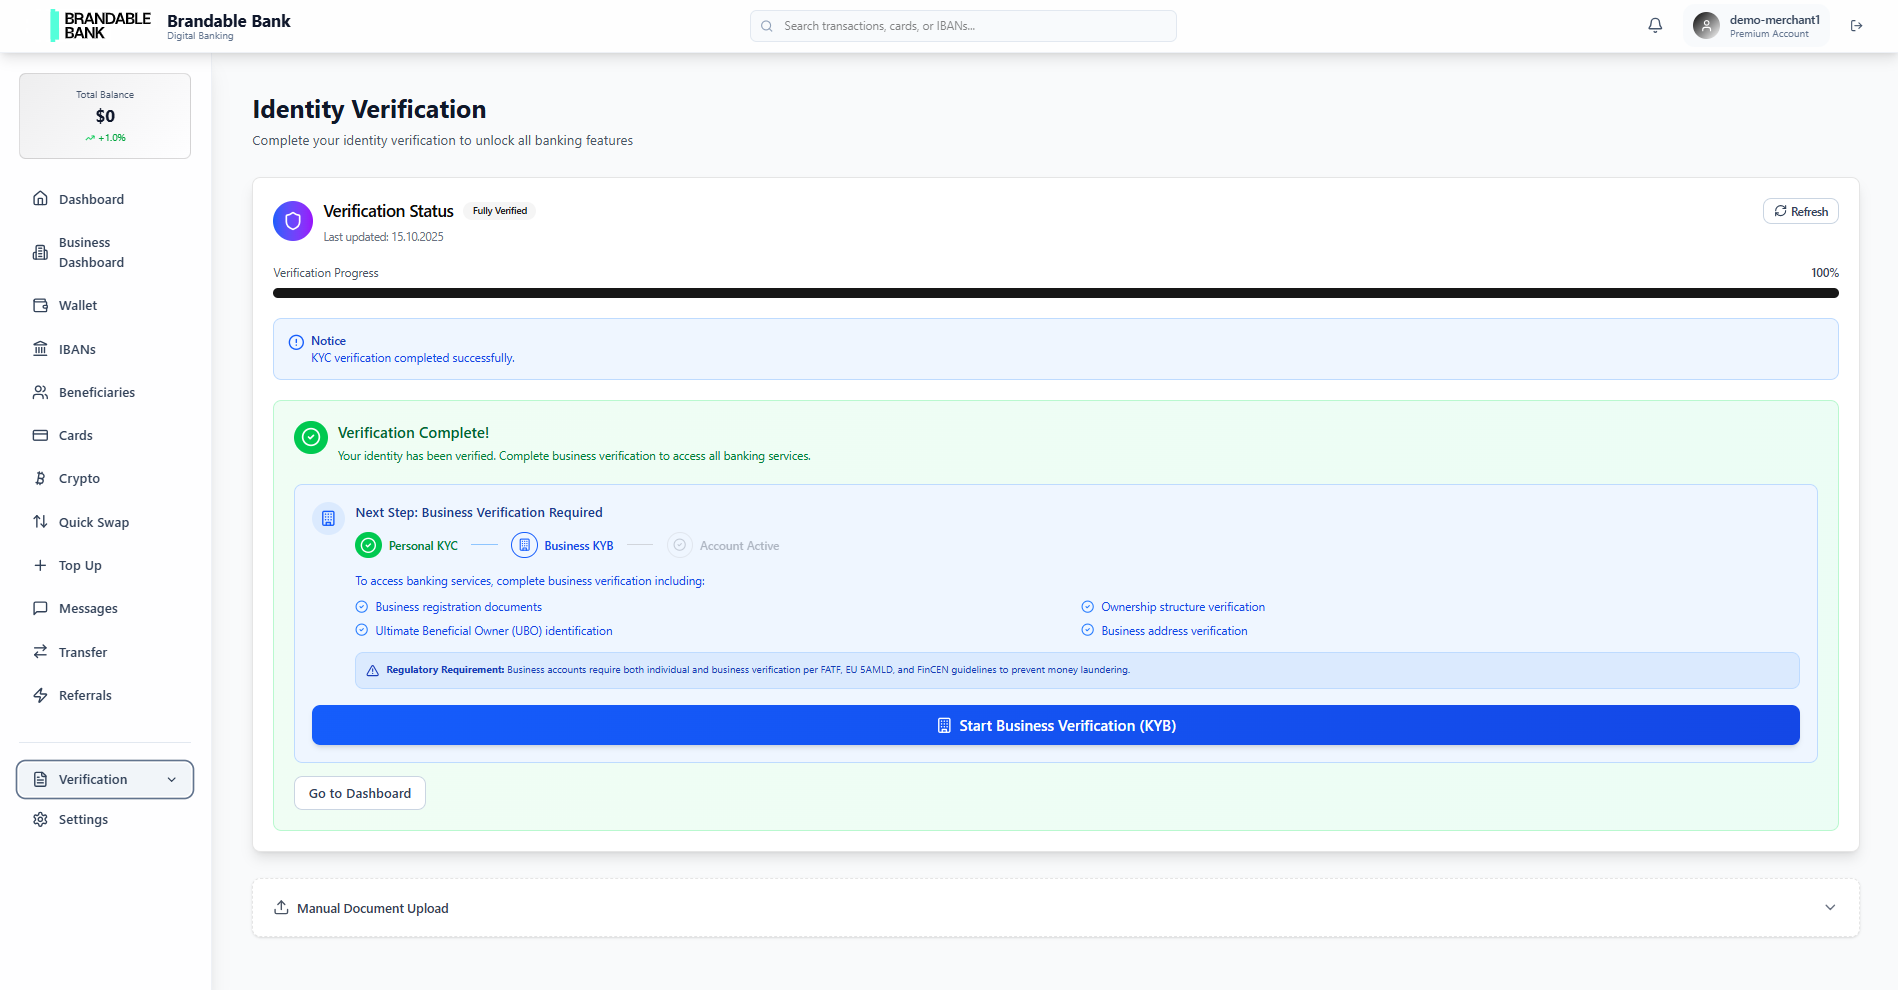The width and height of the screenshot is (1898, 990).
Task: Select the Quick Swap icon
Action: coord(40,521)
